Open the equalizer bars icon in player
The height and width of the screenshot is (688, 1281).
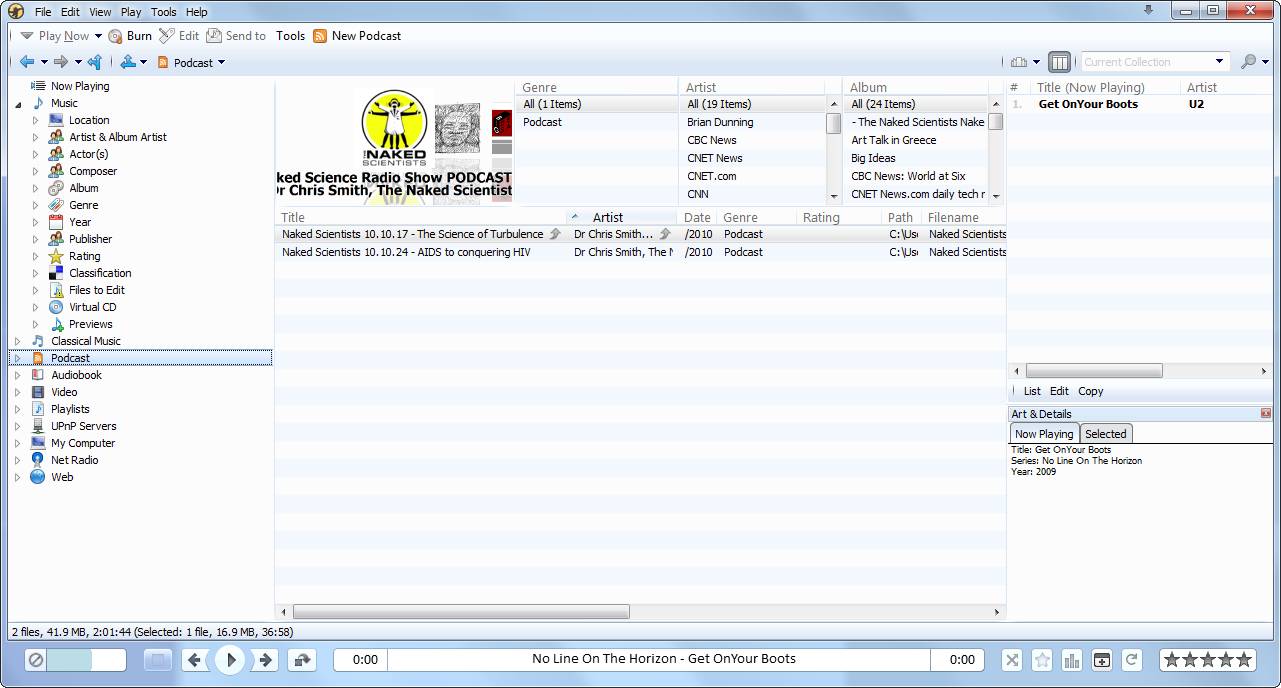point(1072,660)
